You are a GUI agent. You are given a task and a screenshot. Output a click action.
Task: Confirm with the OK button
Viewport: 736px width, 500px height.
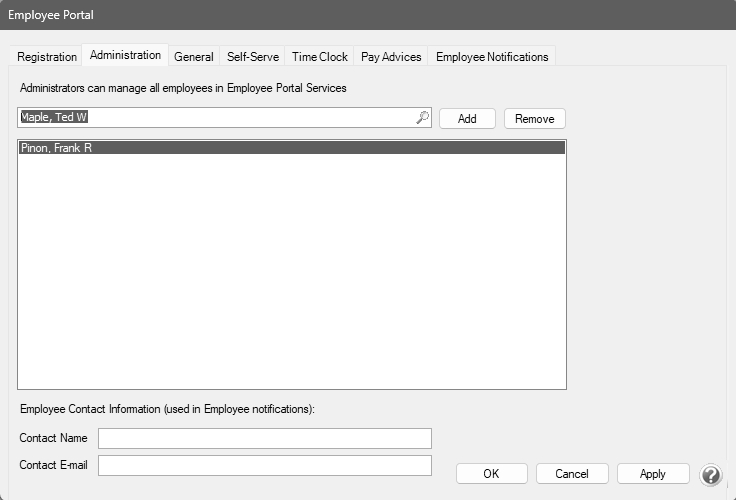(491, 474)
